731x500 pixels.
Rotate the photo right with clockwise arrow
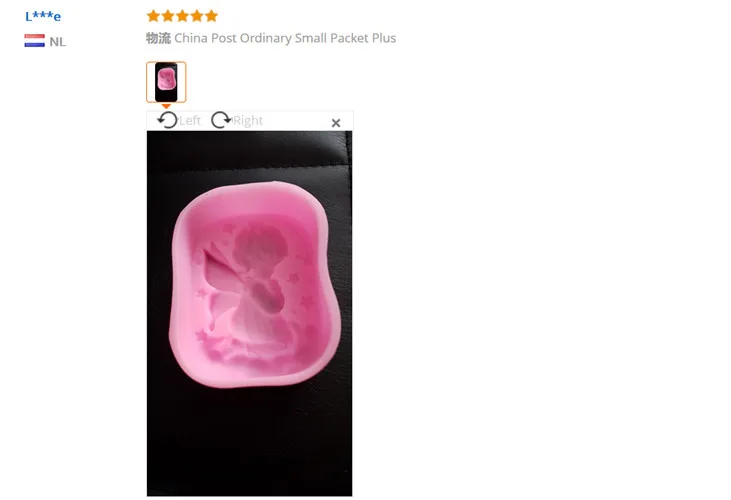point(221,120)
